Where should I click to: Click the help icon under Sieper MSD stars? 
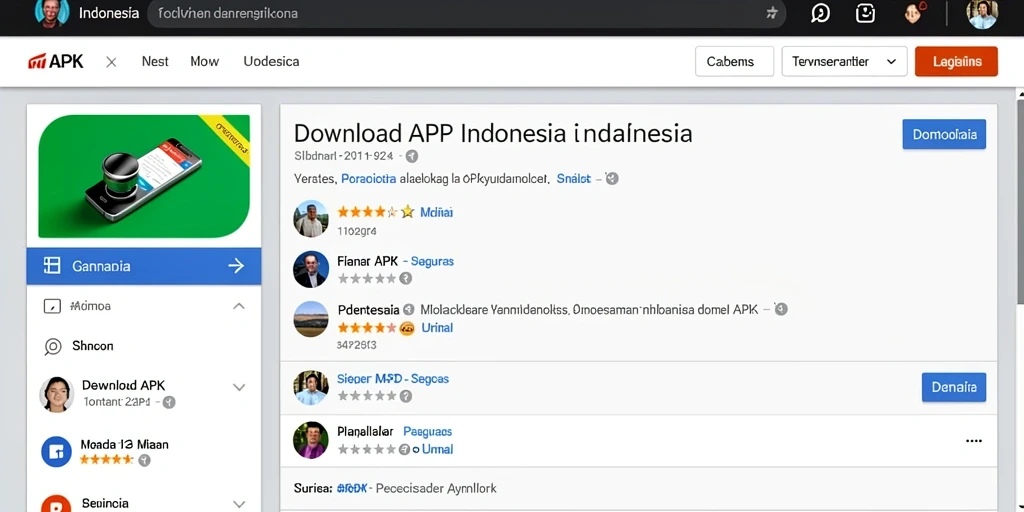tap(406, 396)
